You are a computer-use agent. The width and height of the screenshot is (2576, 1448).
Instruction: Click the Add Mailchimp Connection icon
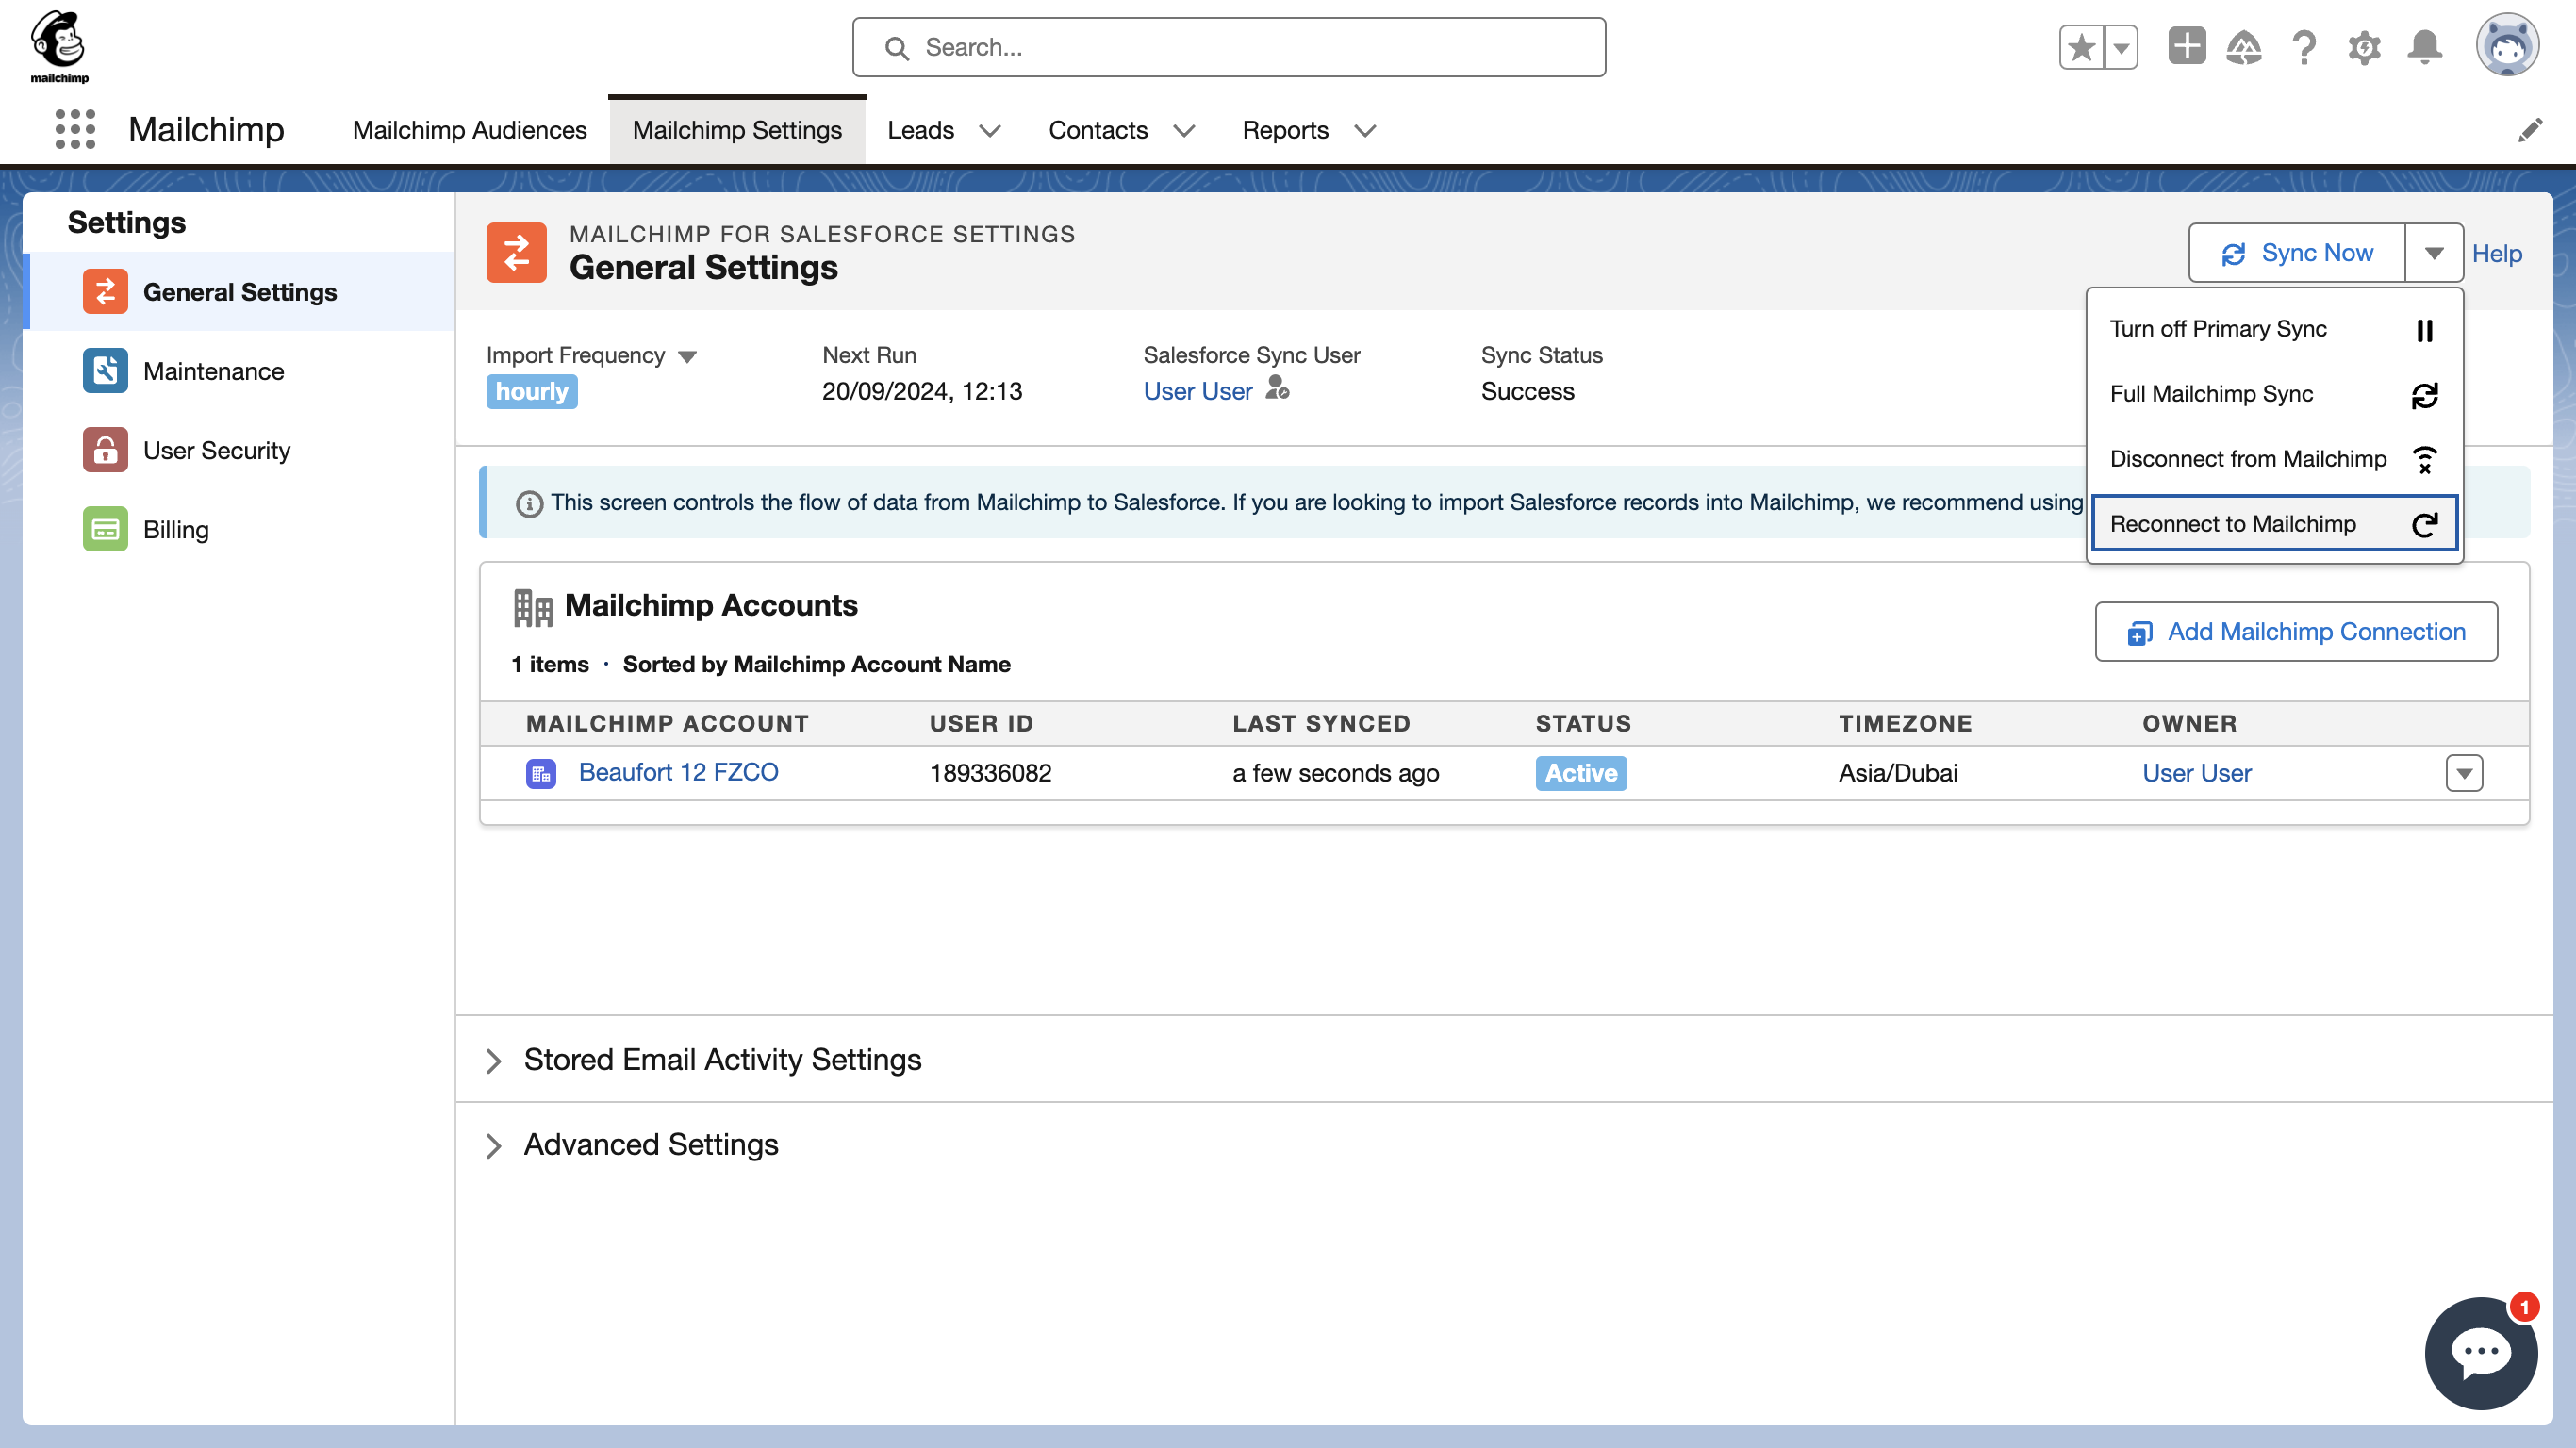2138,633
